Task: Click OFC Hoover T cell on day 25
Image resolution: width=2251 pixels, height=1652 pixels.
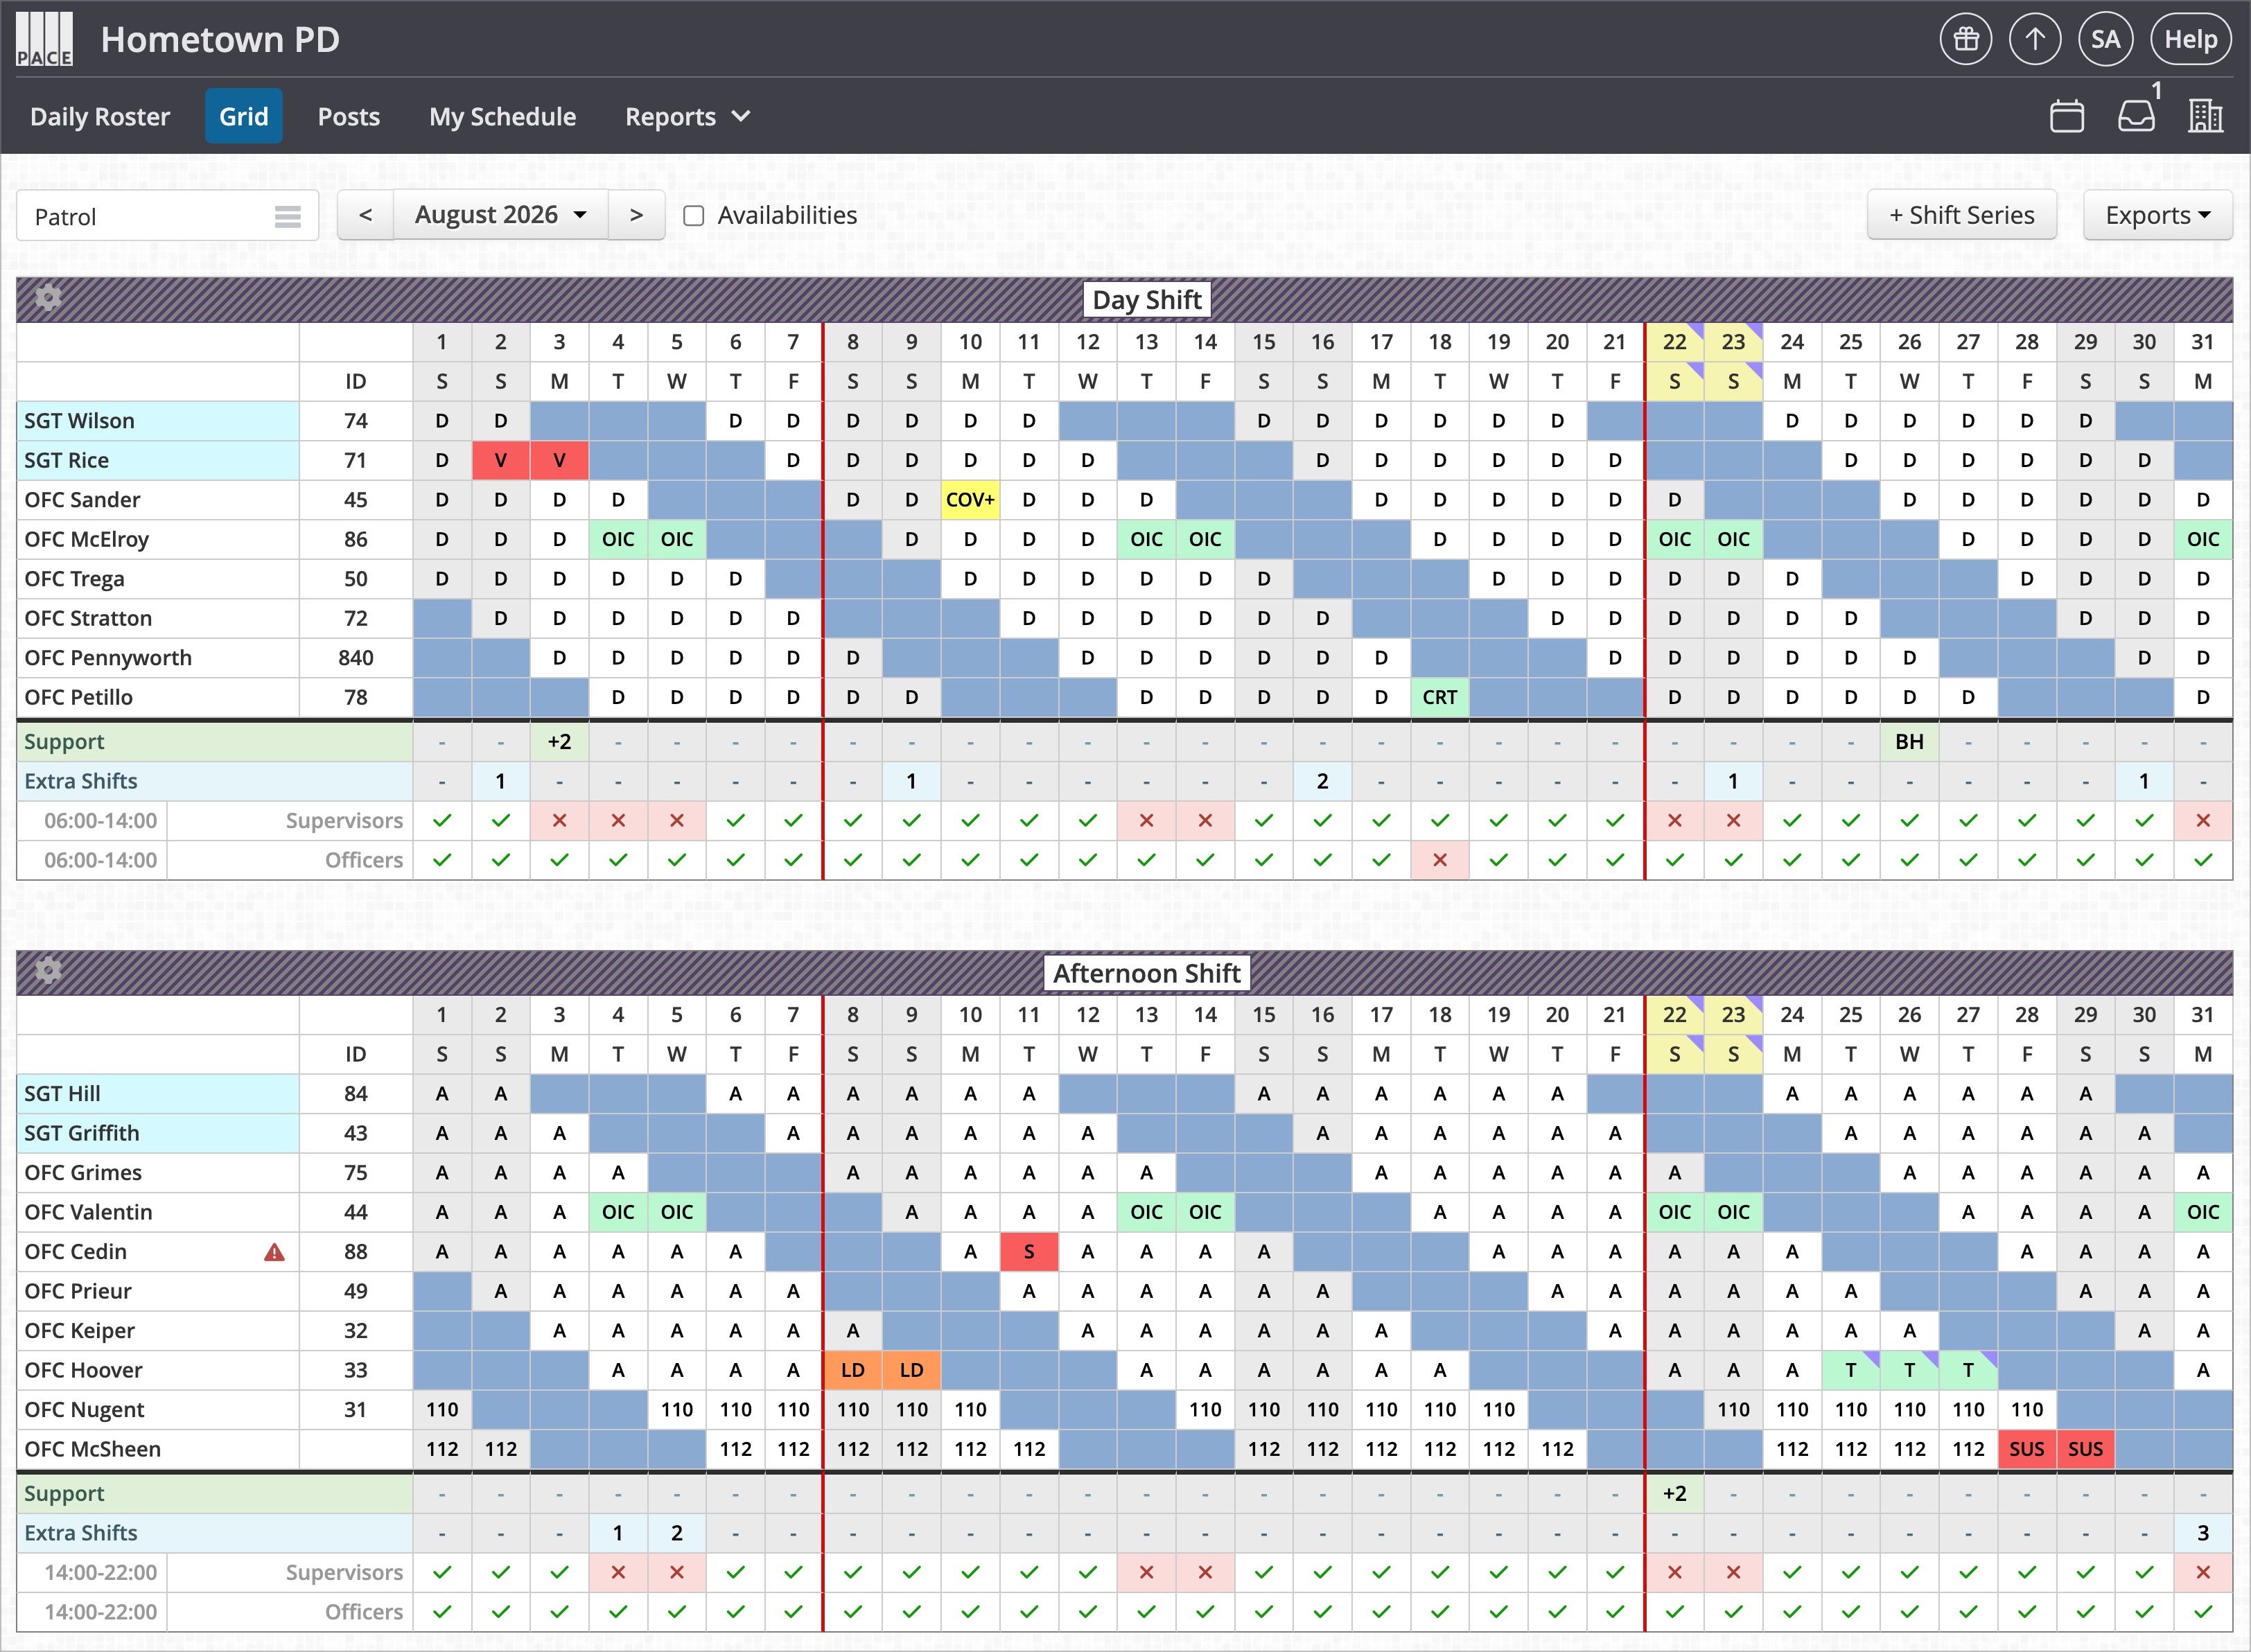Action: [x=1851, y=1370]
